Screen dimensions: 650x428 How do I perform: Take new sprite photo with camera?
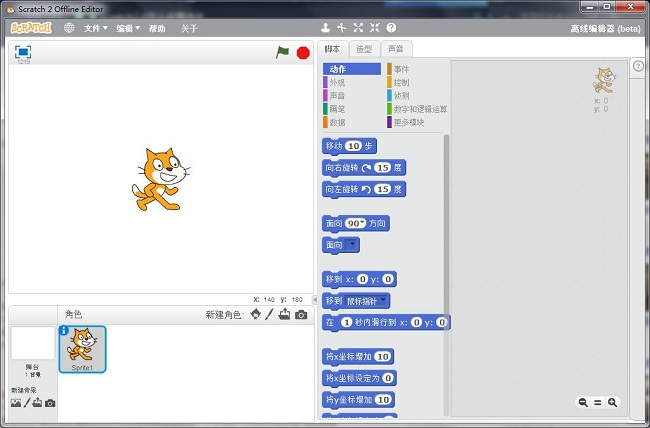pos(301,314)
